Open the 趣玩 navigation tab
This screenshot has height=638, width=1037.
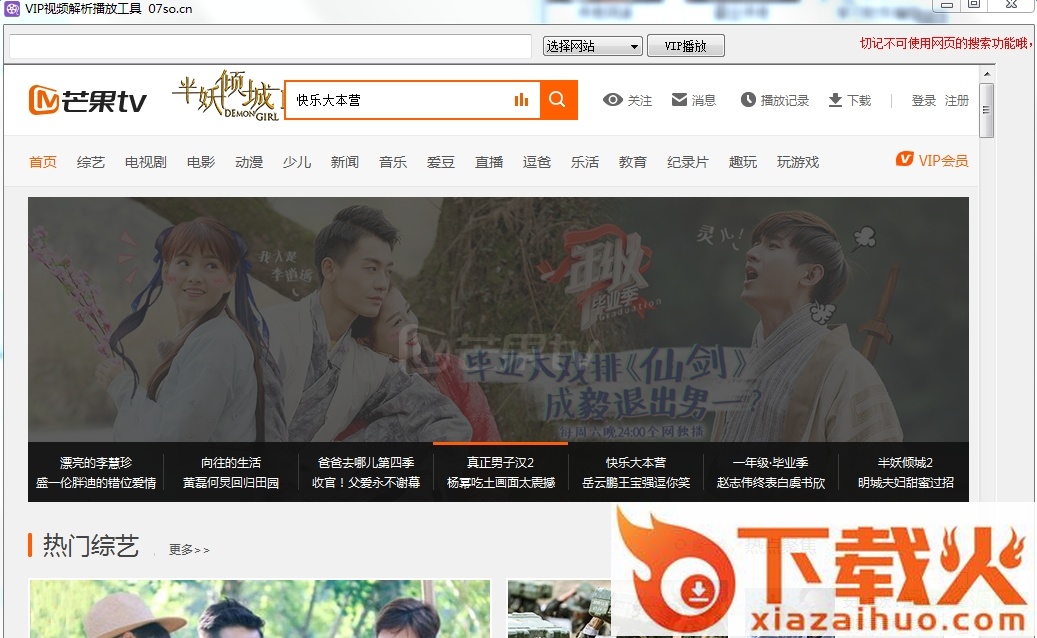tap(743, 162)
